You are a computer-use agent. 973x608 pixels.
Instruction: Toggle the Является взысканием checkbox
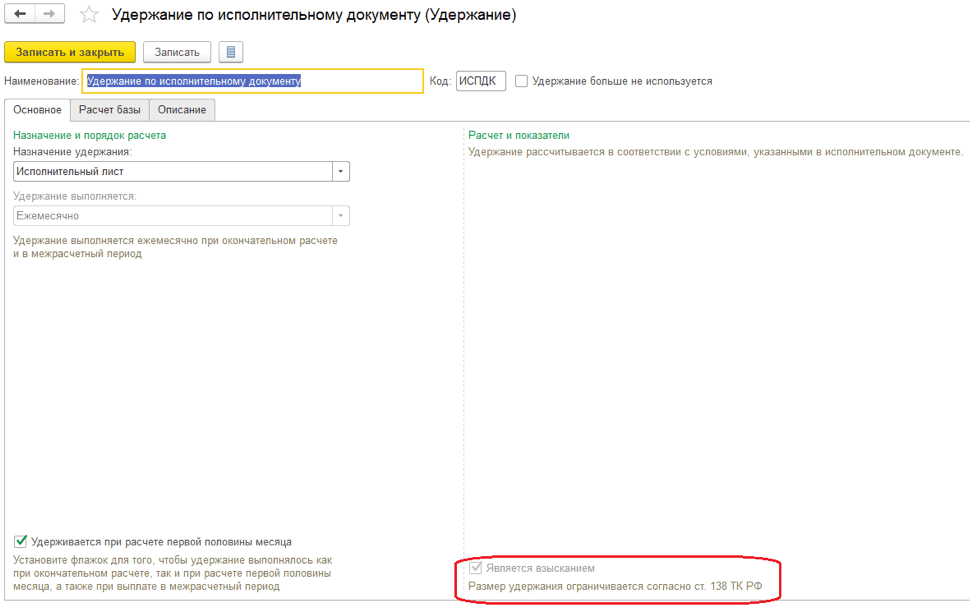475,568
